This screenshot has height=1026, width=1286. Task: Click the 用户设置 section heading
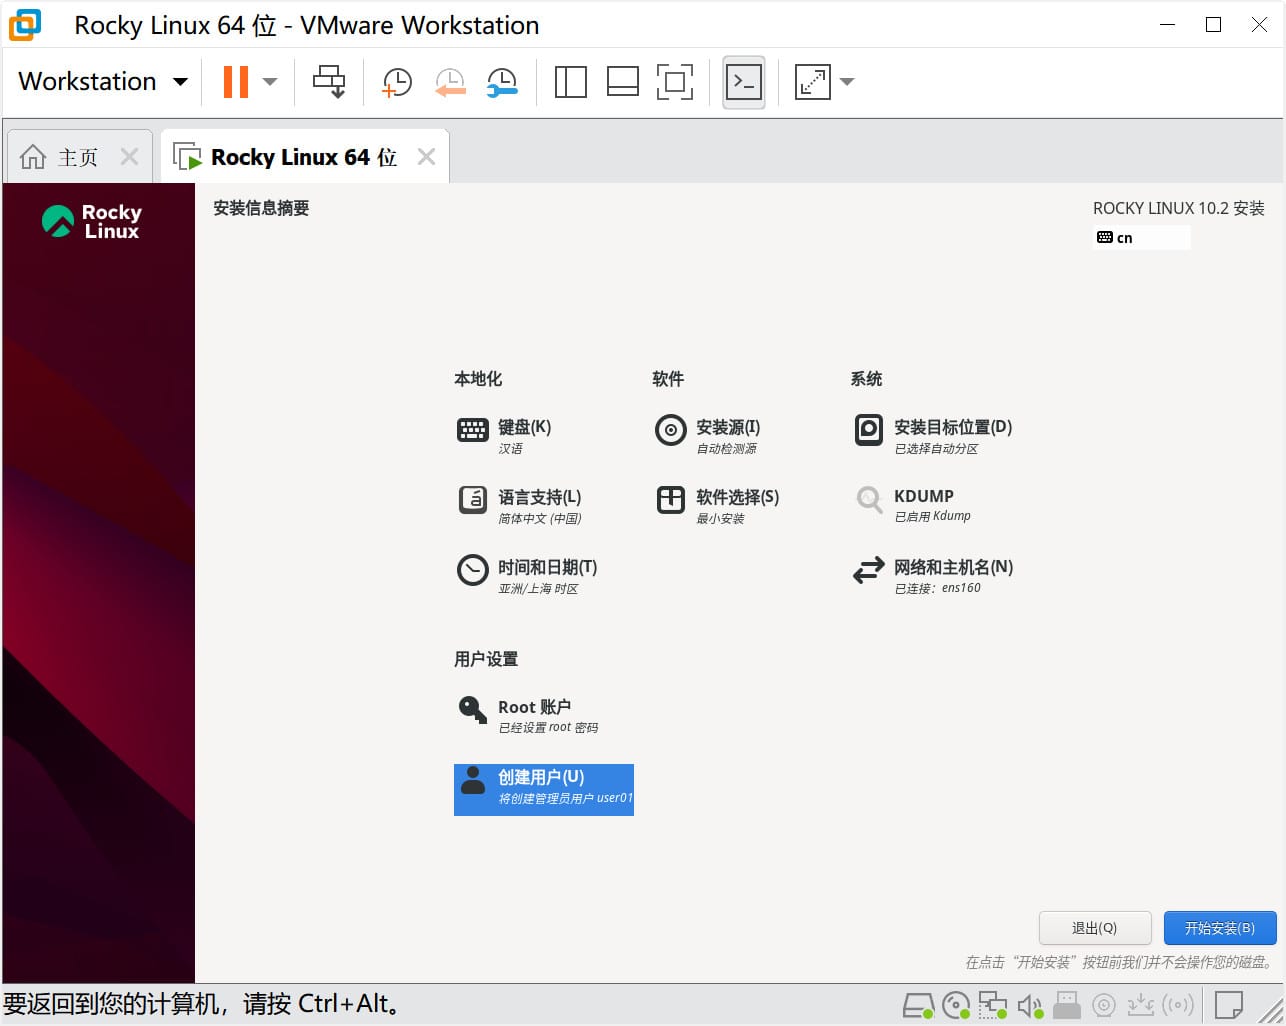[x=486, y=659]
